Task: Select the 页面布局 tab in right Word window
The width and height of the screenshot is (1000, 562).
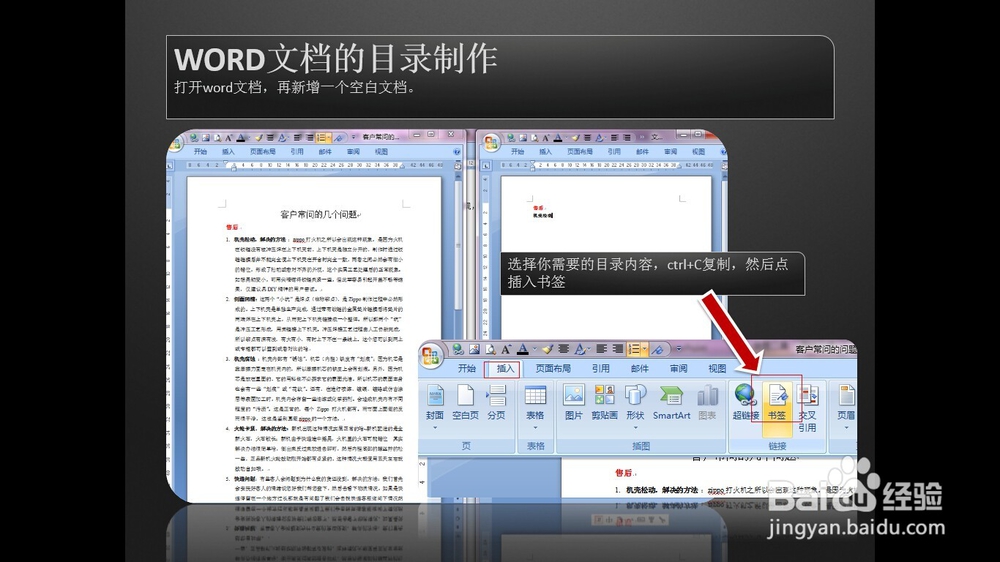Action: (x=580, y=152)
